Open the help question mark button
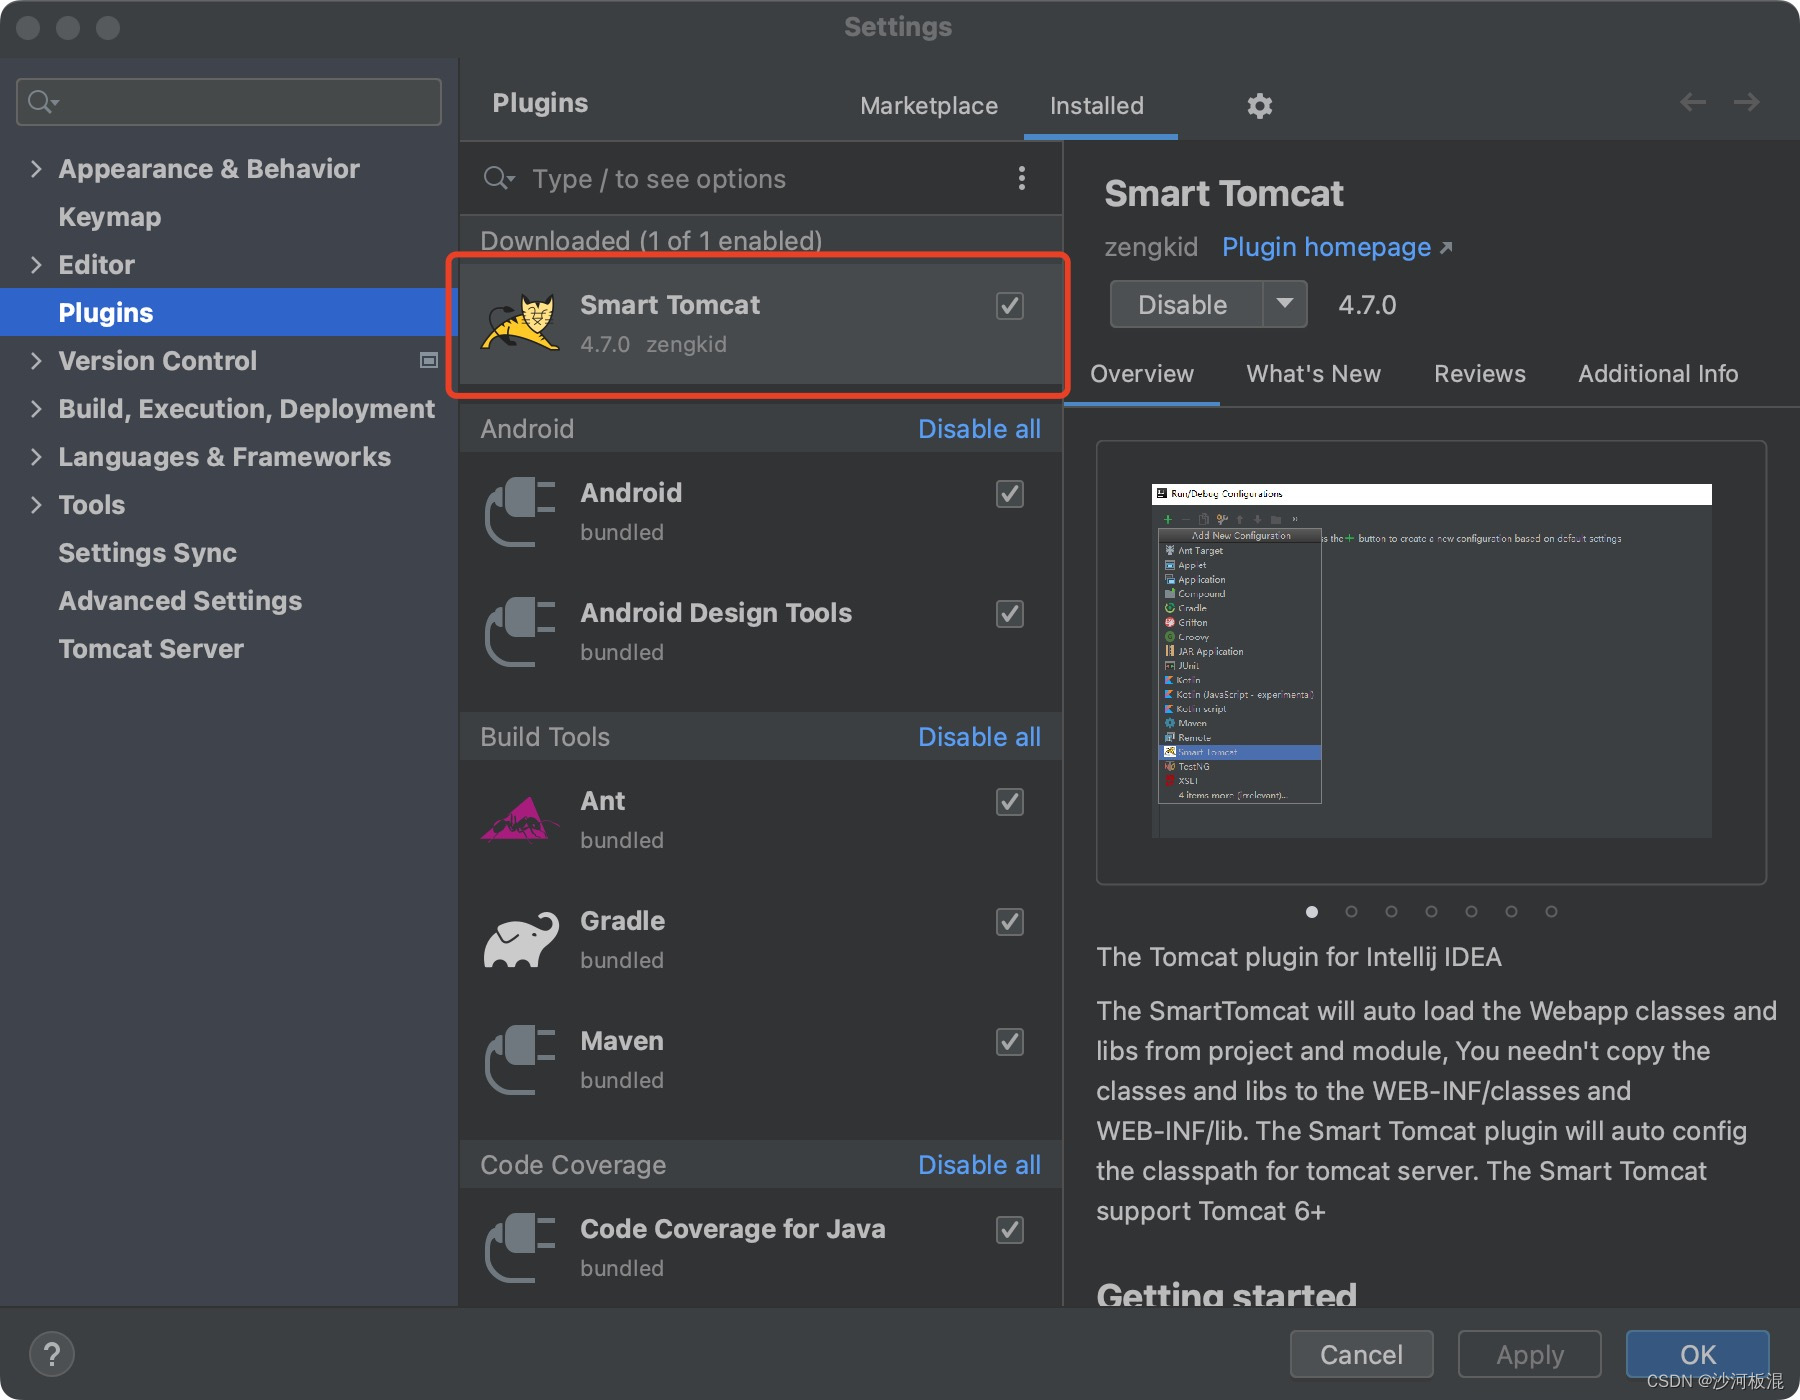The image size is (1800, 1400). (52, 1355)
